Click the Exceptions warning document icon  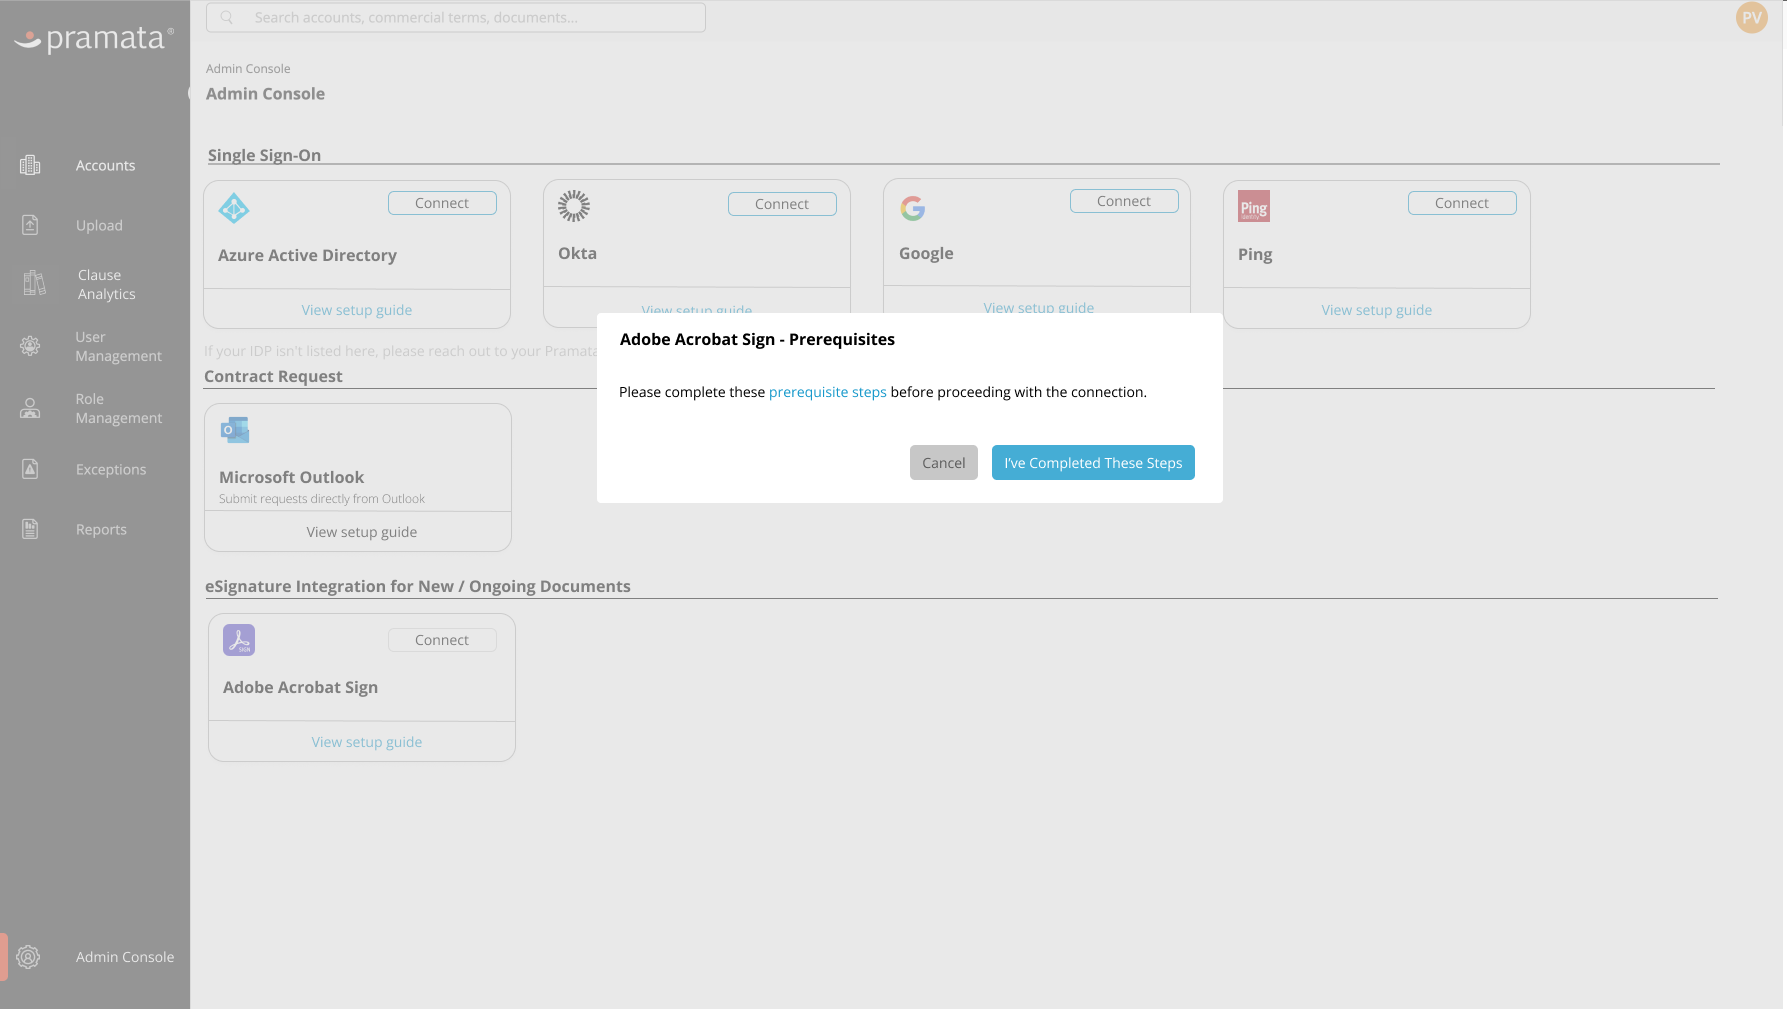(x=30, y=469)
